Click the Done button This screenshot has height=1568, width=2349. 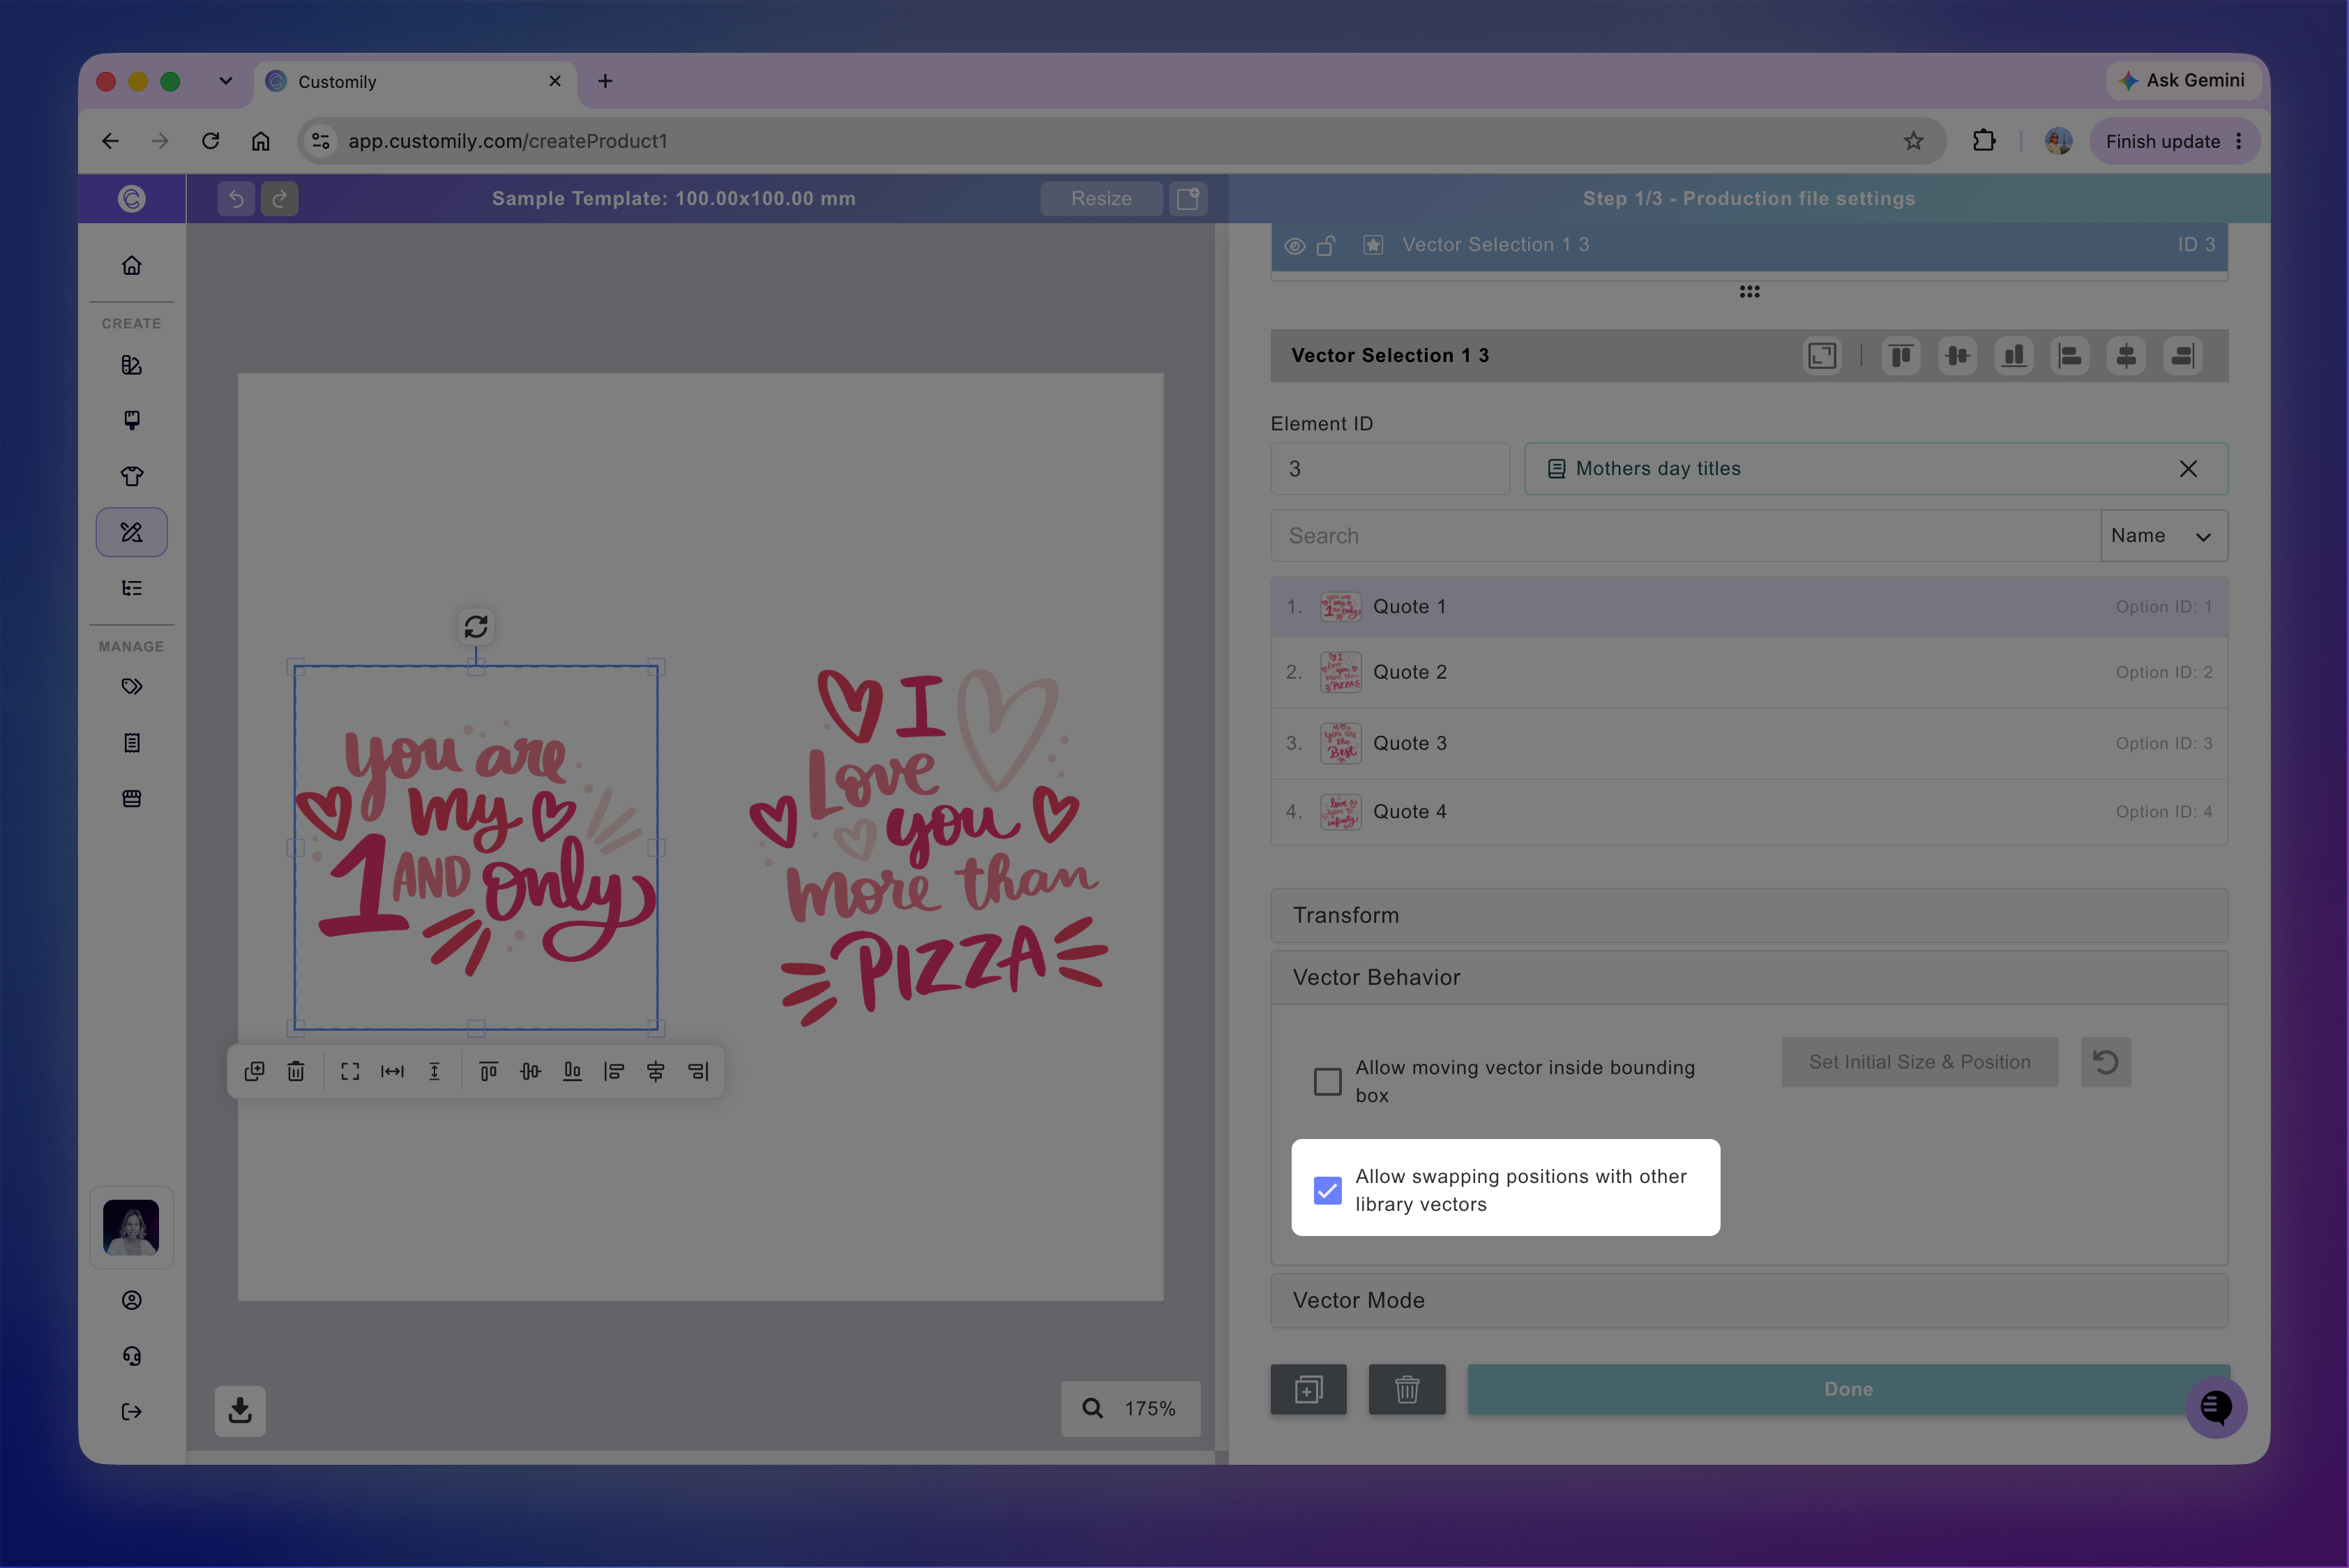1848,1390
